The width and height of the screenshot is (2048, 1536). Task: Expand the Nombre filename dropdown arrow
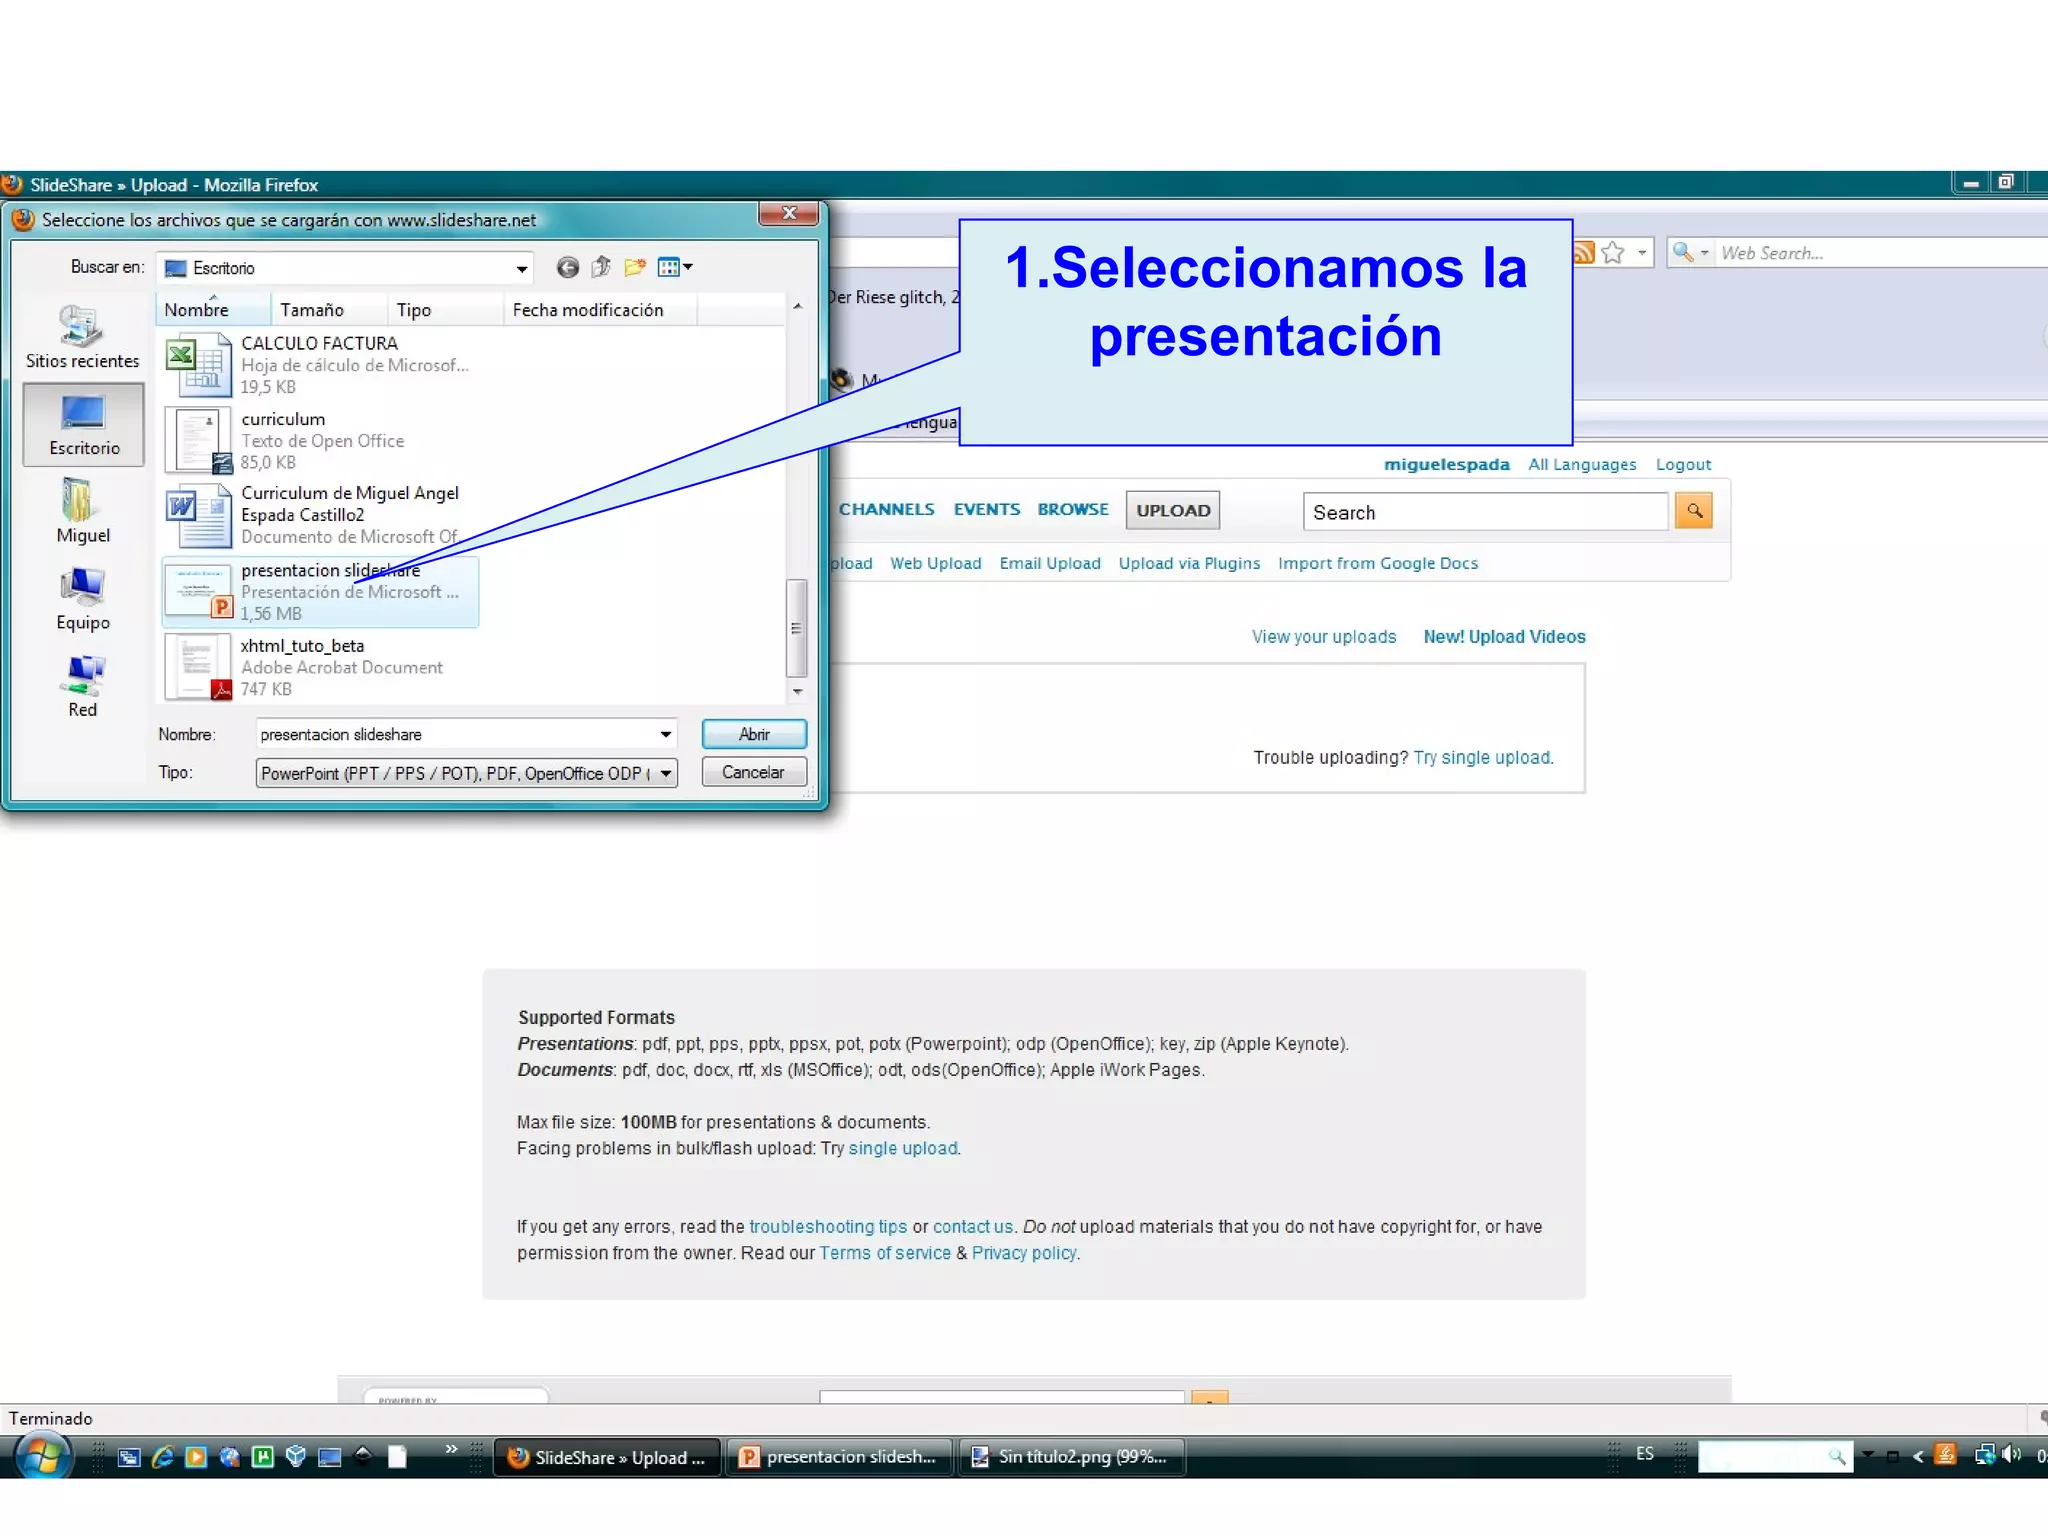[665, 734]
